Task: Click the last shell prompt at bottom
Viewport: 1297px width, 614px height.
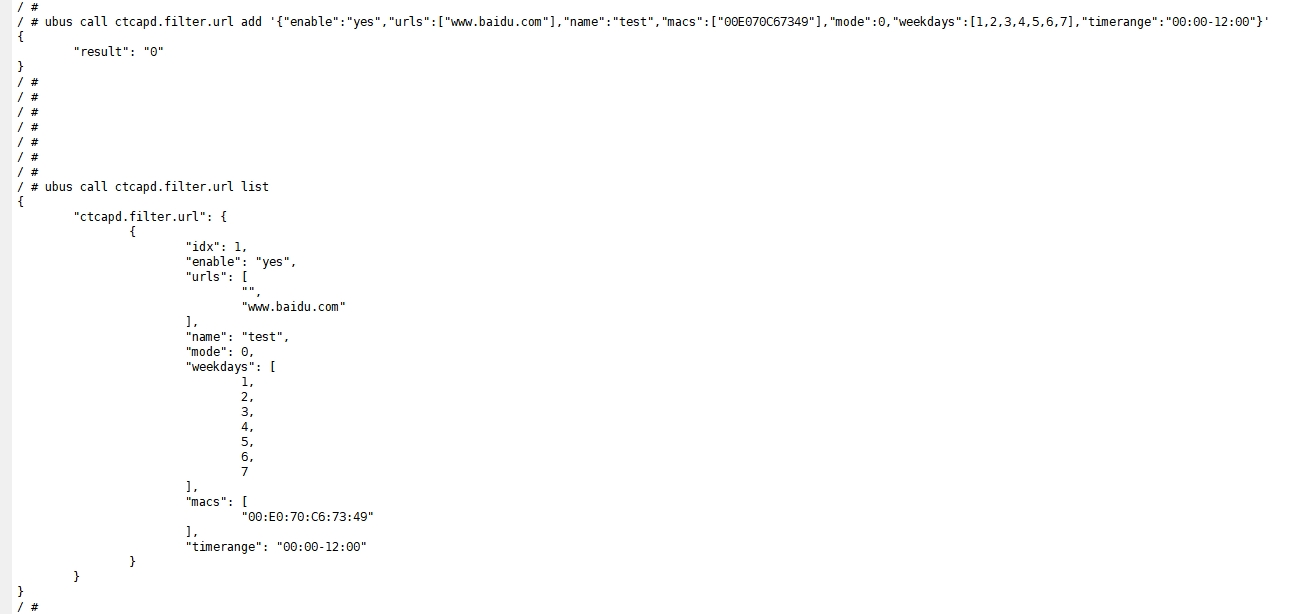Action: pyautogui.click(x=28, y=606)
